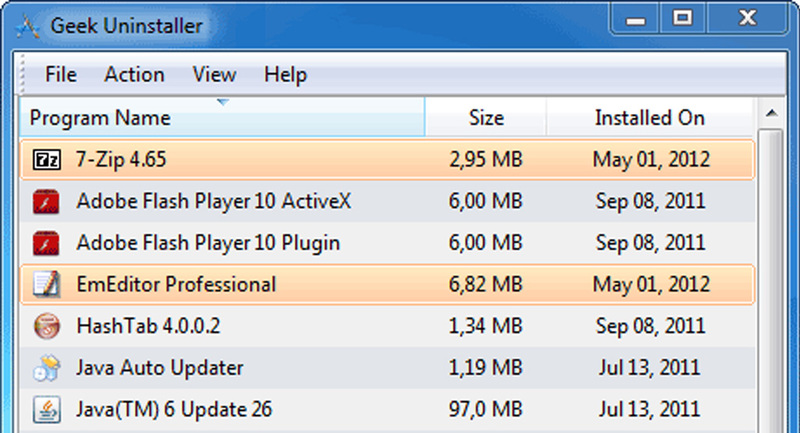Click the Adobe Flash Player 10 Plugin icon
This screenshot has width=800, height=433.
click(x=45, y=243)
